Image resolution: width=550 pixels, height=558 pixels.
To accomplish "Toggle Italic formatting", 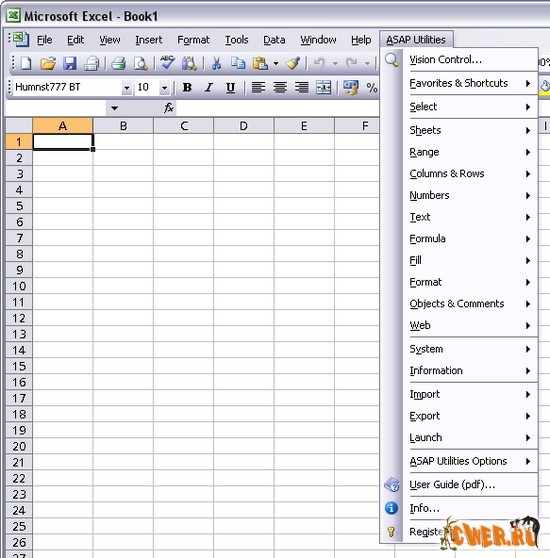I will tap(209, 87).
